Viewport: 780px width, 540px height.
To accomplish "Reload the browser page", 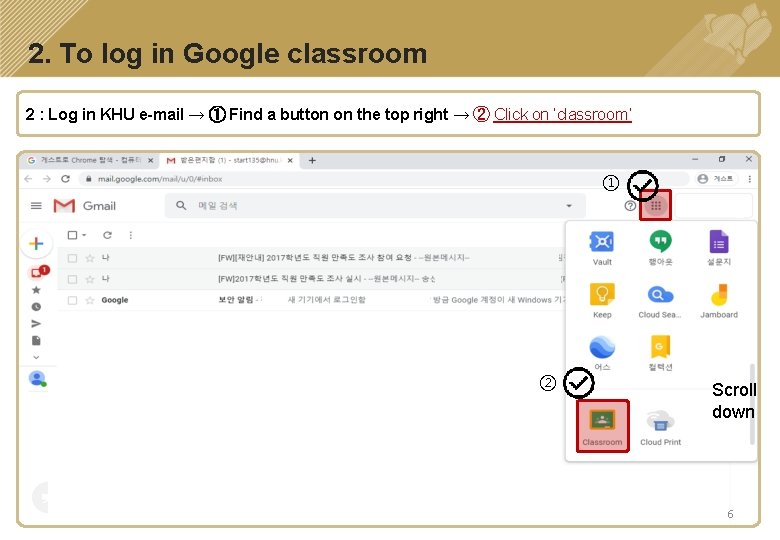I will coord(65,179).
